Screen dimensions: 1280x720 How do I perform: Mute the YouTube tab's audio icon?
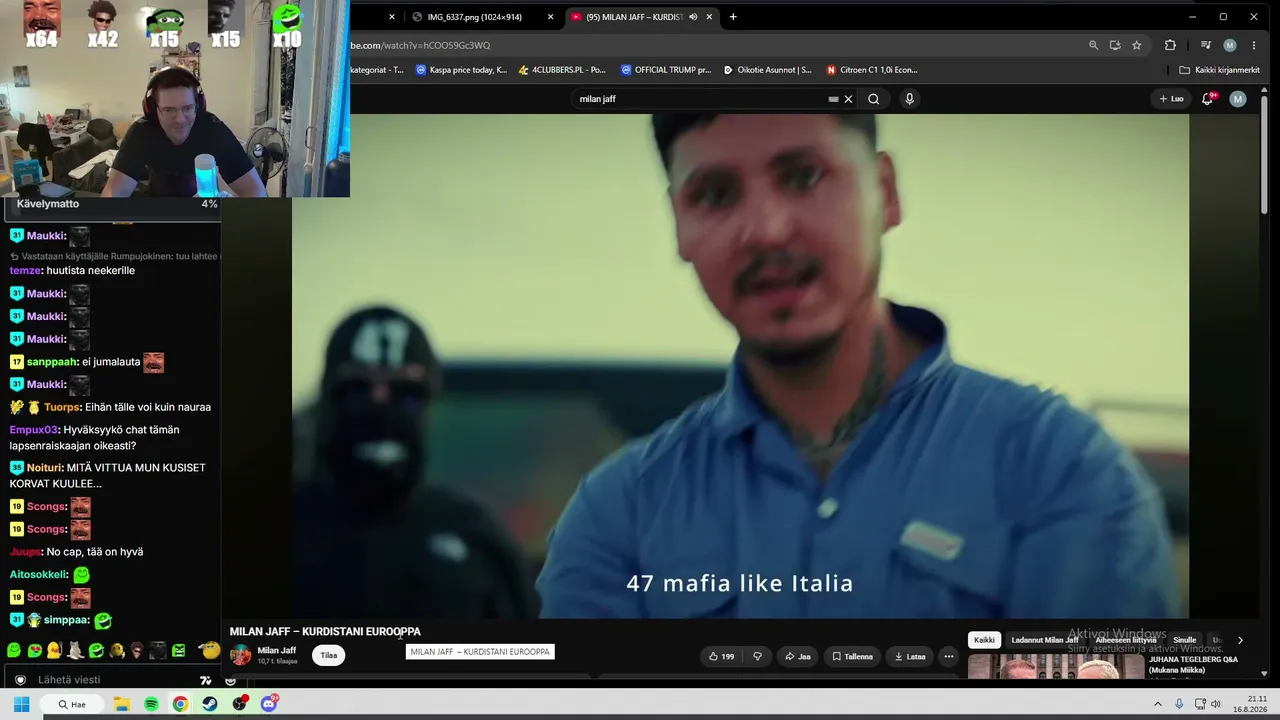coord(693,17)
